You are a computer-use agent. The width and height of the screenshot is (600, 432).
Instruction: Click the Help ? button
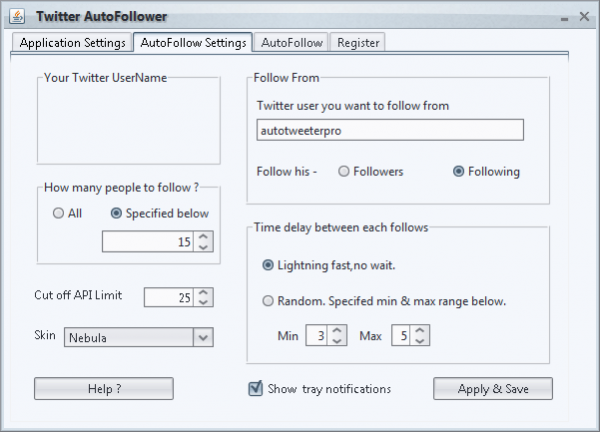104,389
